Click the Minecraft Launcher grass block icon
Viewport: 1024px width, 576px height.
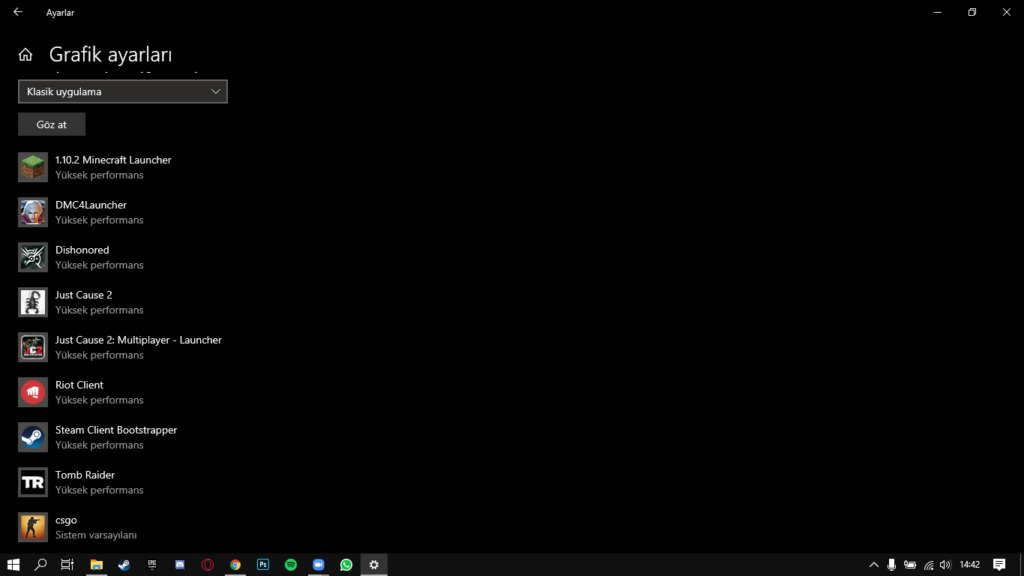[x=33, y=167]
